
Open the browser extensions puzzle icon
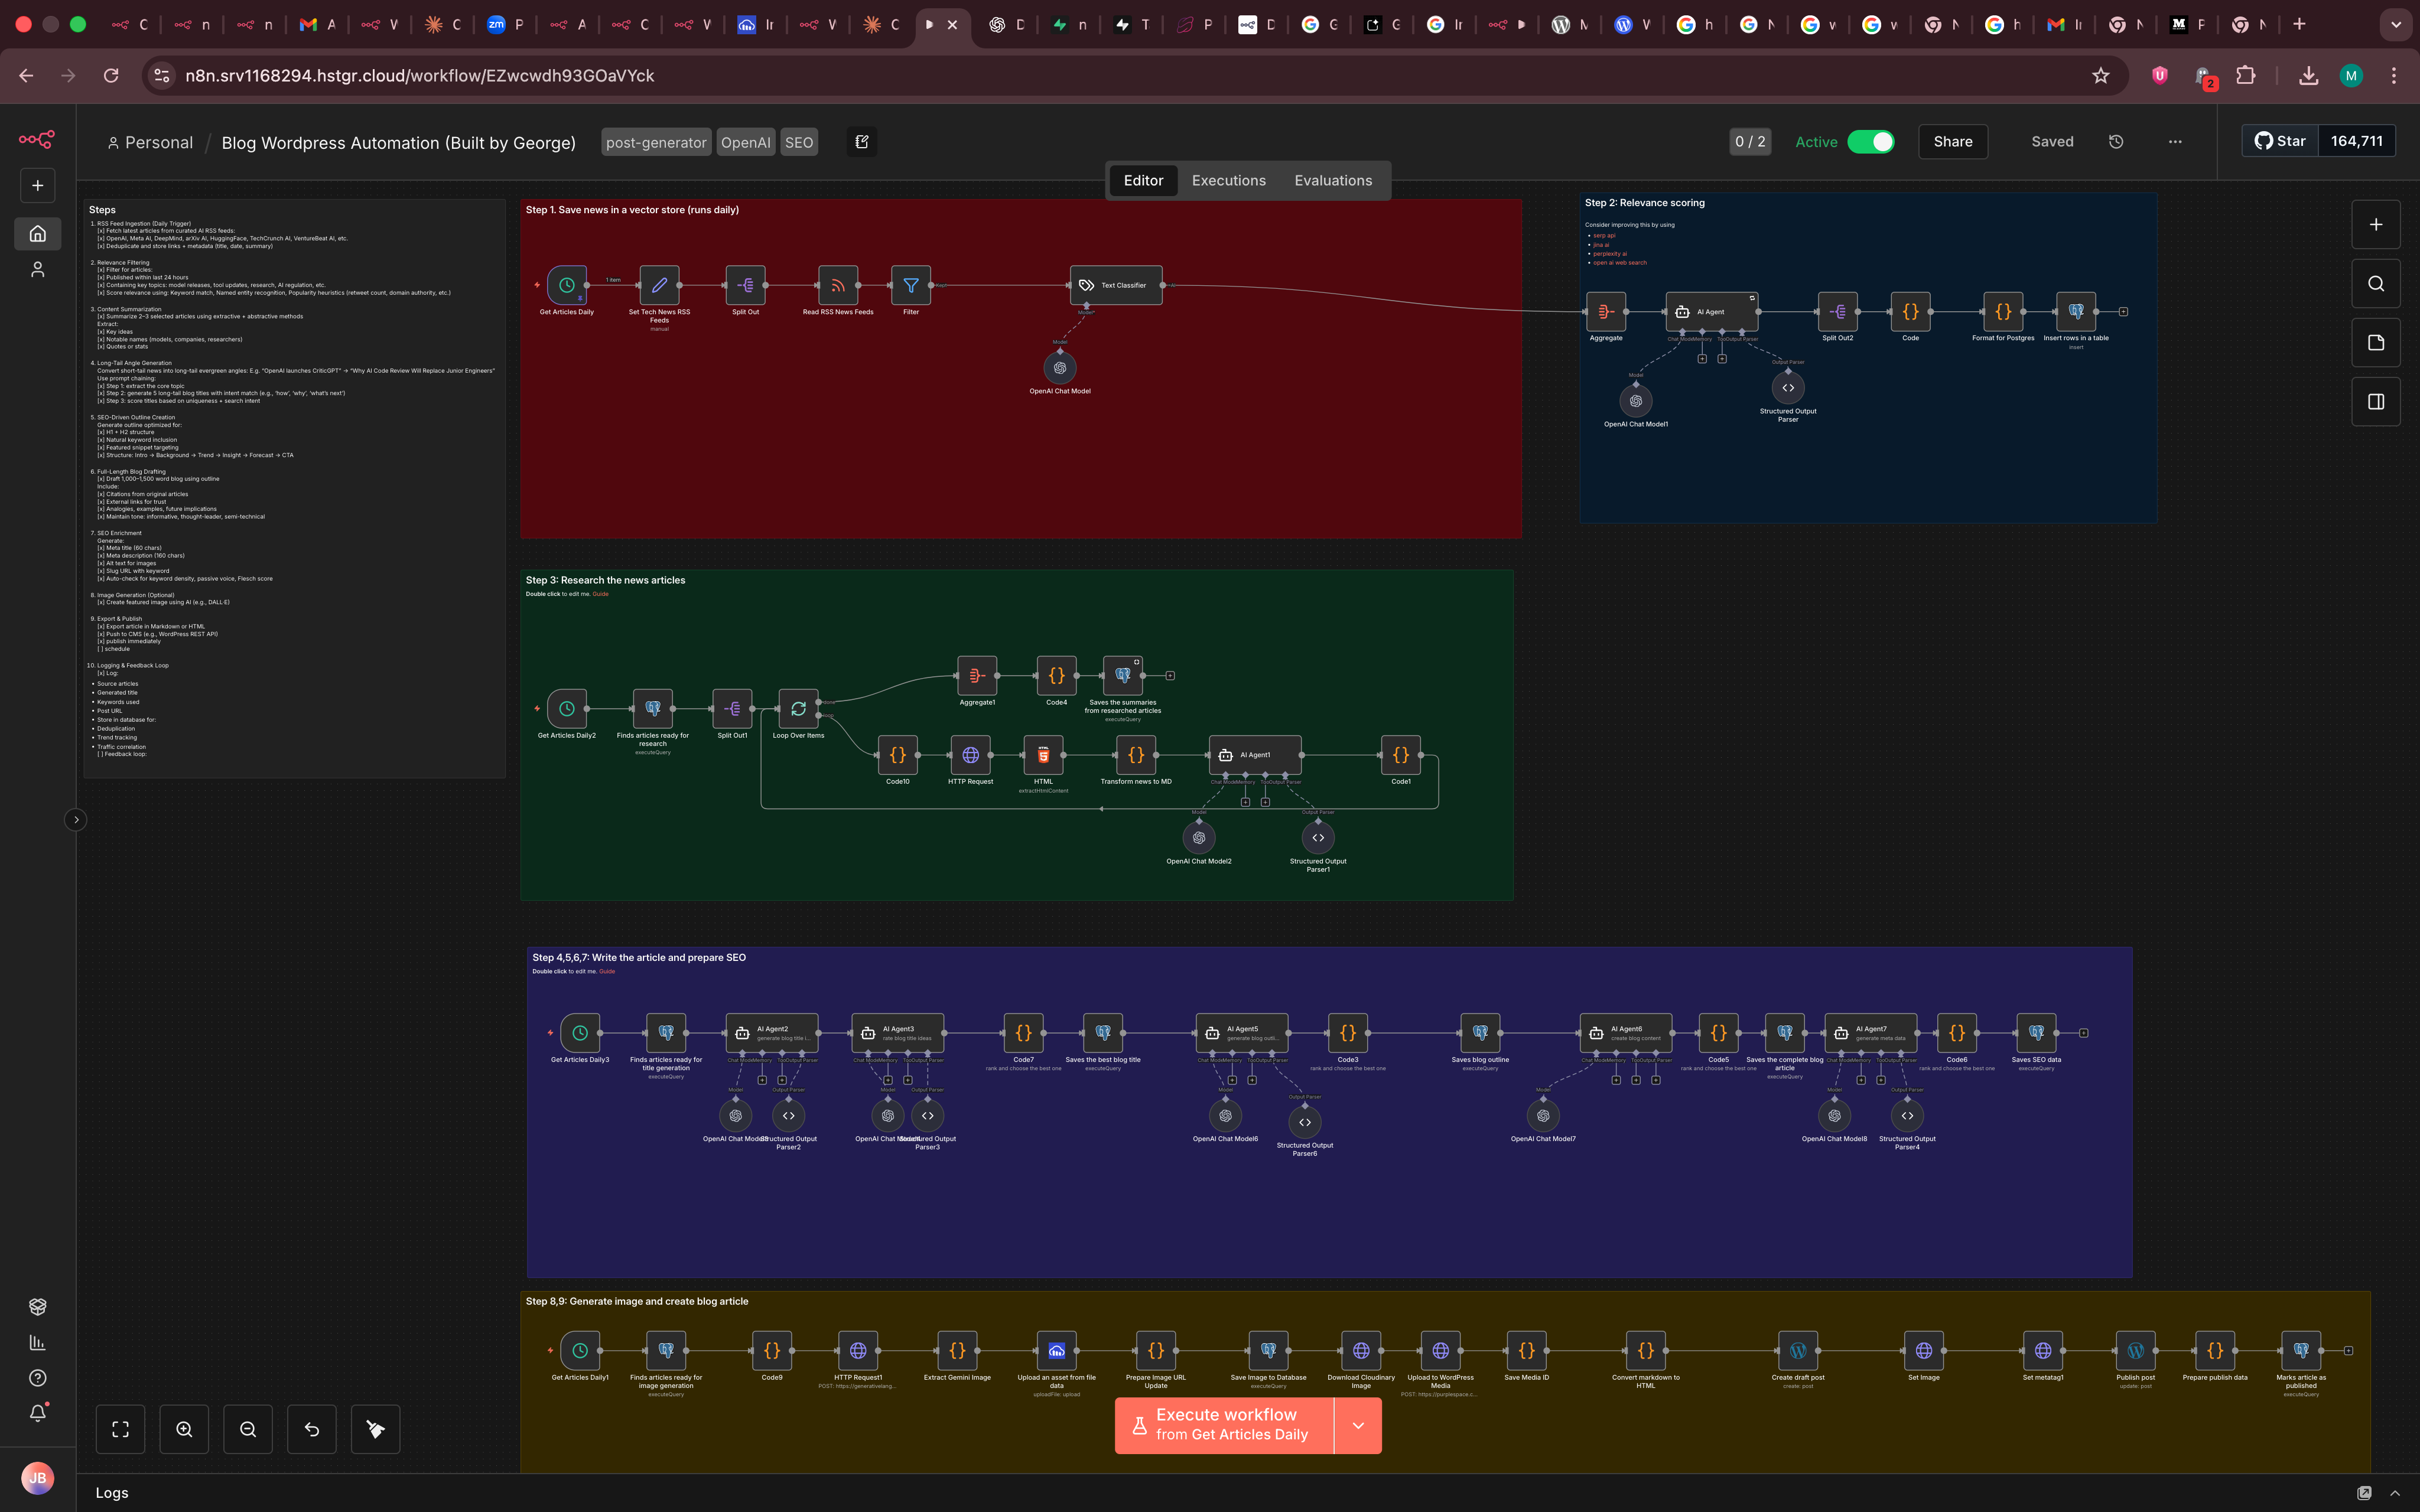(x=2246, y=76)
